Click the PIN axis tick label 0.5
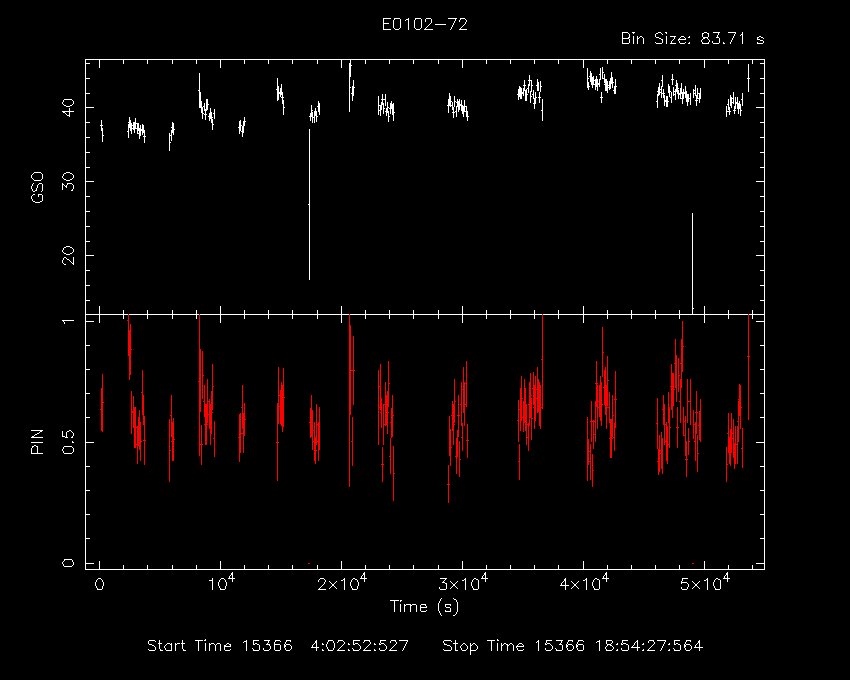Viewport: 850px width, 680px height. point(69,442)
